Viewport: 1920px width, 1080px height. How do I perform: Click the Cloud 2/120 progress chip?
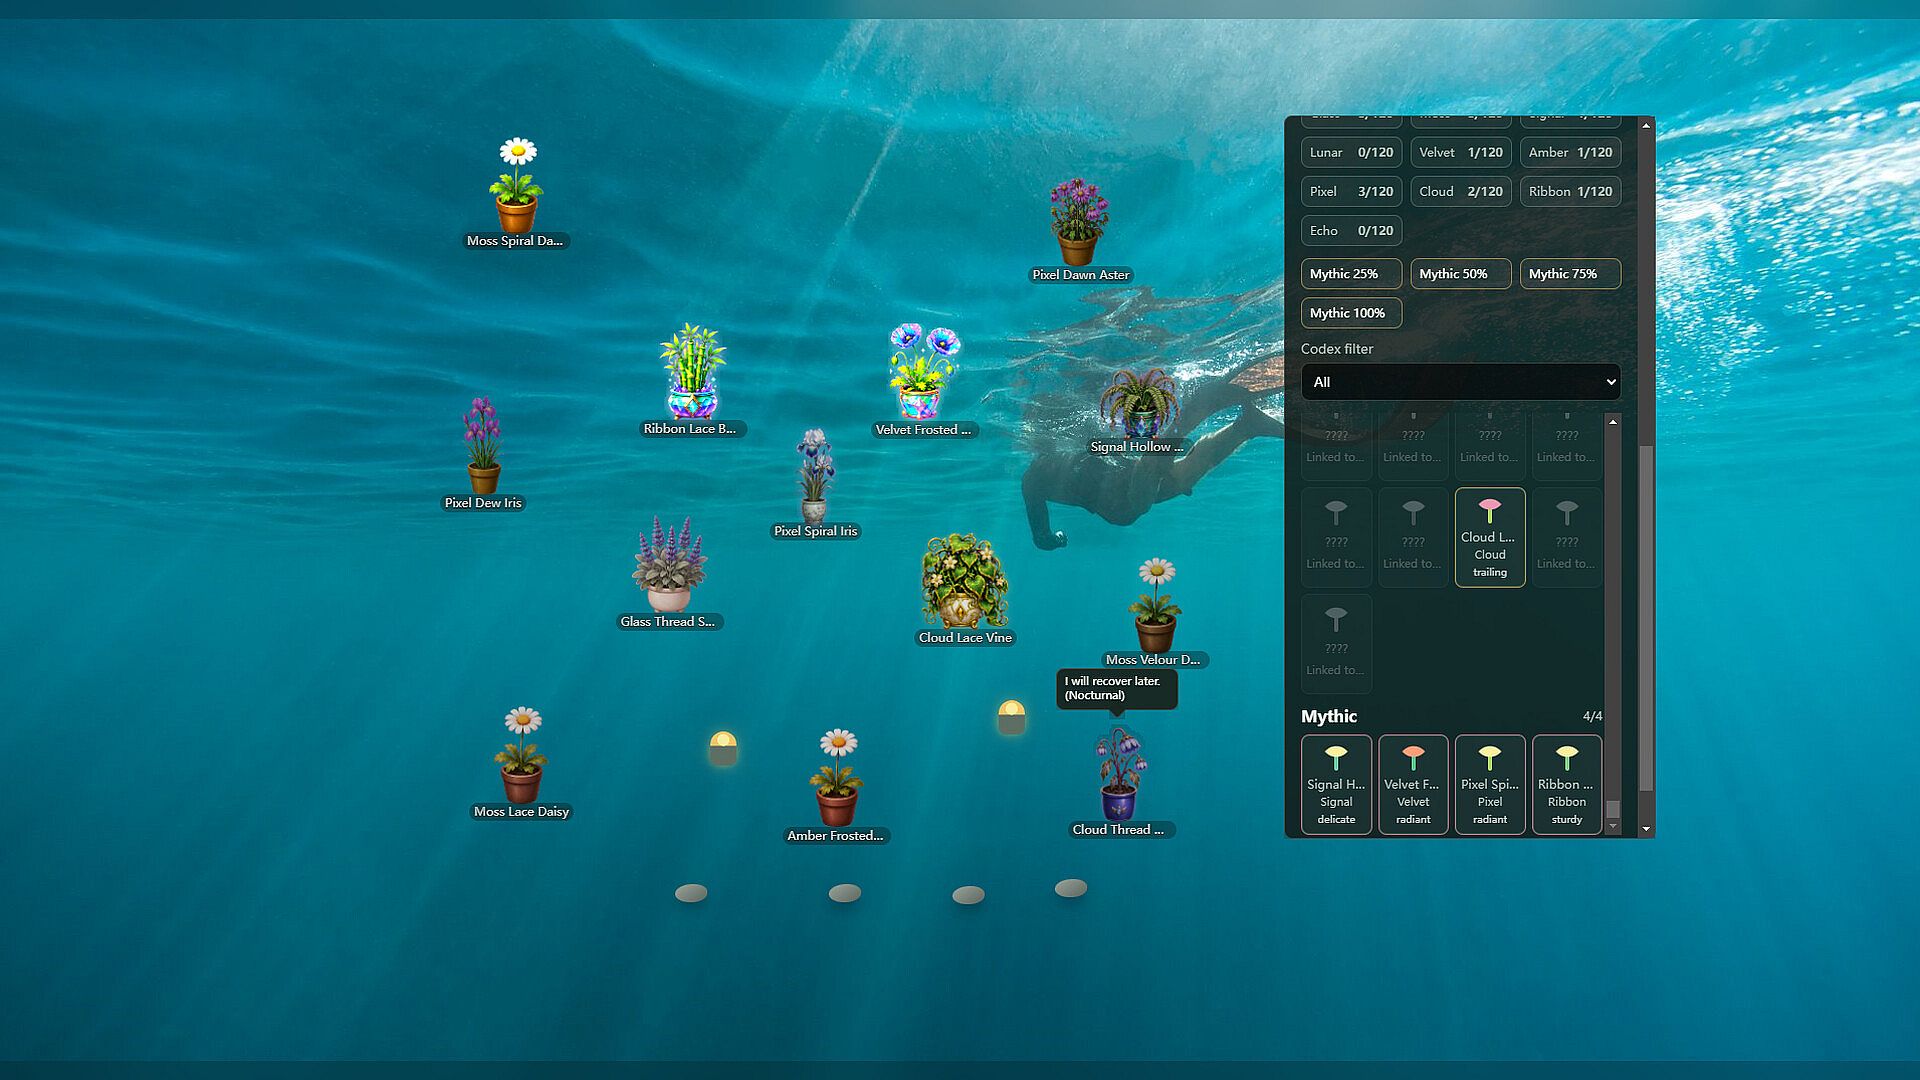1461,191
